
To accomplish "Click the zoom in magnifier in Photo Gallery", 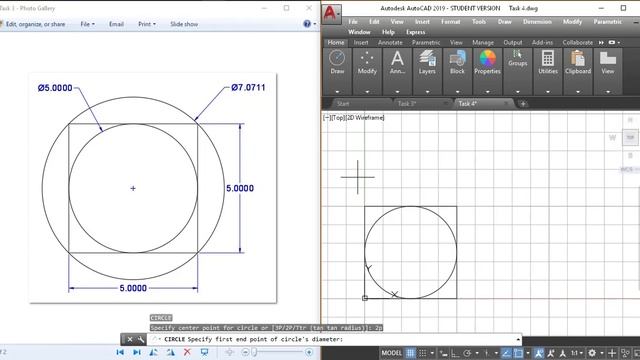I will click(309, 352).
